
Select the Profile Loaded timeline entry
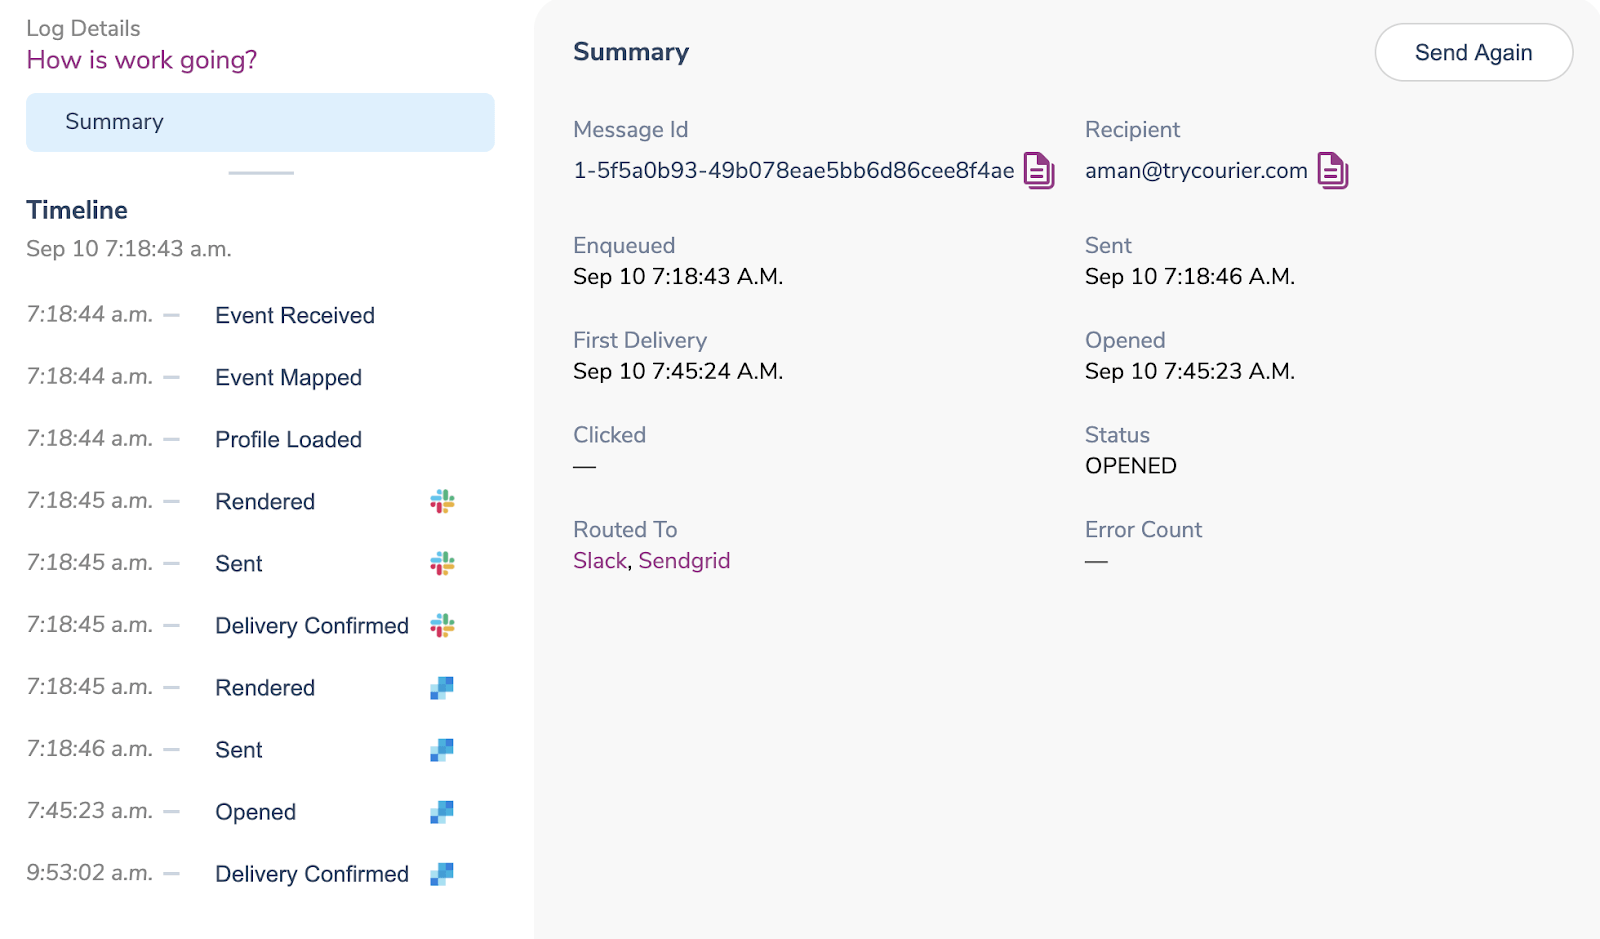pyautogui.click(x=288, y=439)
